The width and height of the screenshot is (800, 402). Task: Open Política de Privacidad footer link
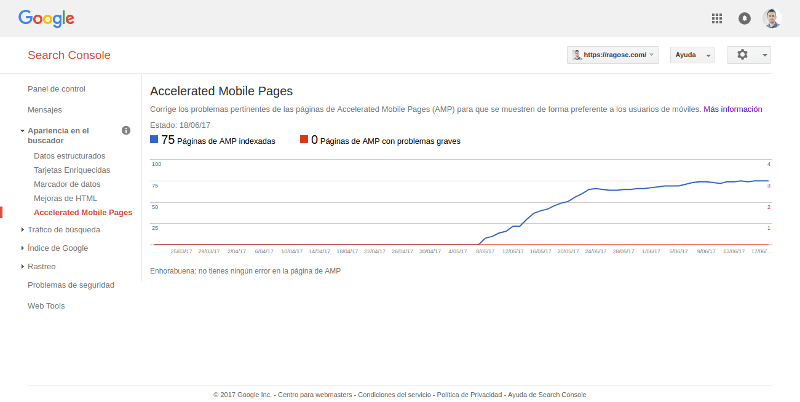[469, 394]
